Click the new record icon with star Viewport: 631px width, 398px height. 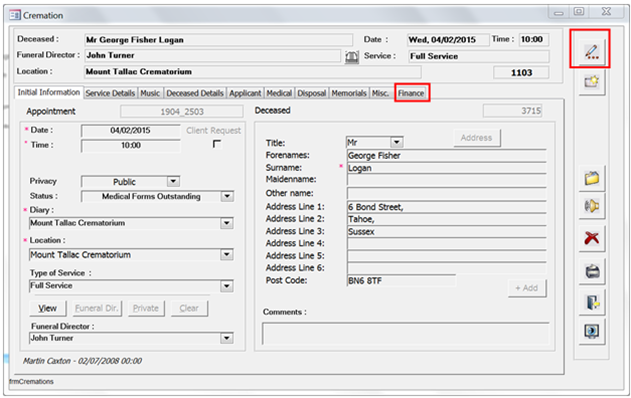click(x=592, y=82)
